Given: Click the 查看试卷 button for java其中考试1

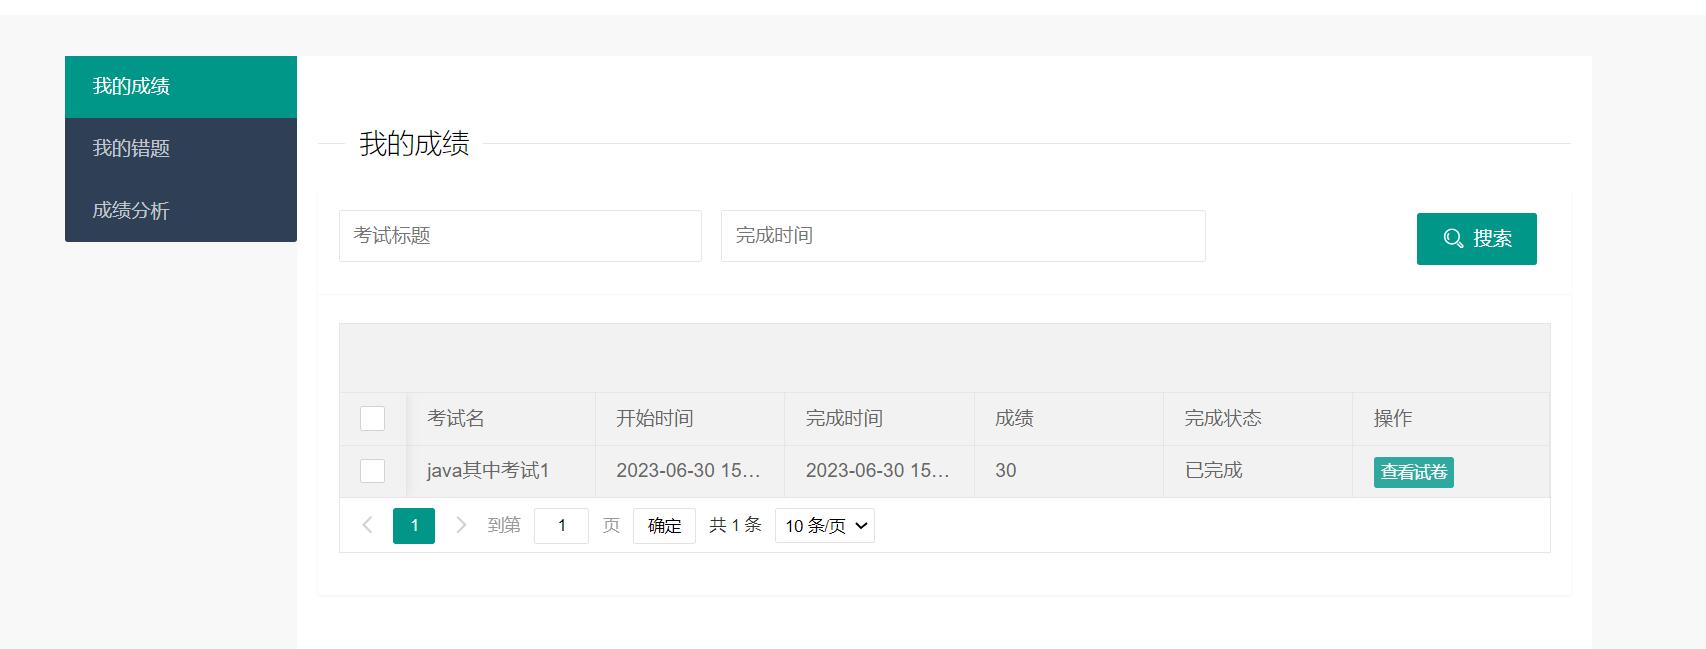Looking at the screenshot, I should click(1413, 472).
